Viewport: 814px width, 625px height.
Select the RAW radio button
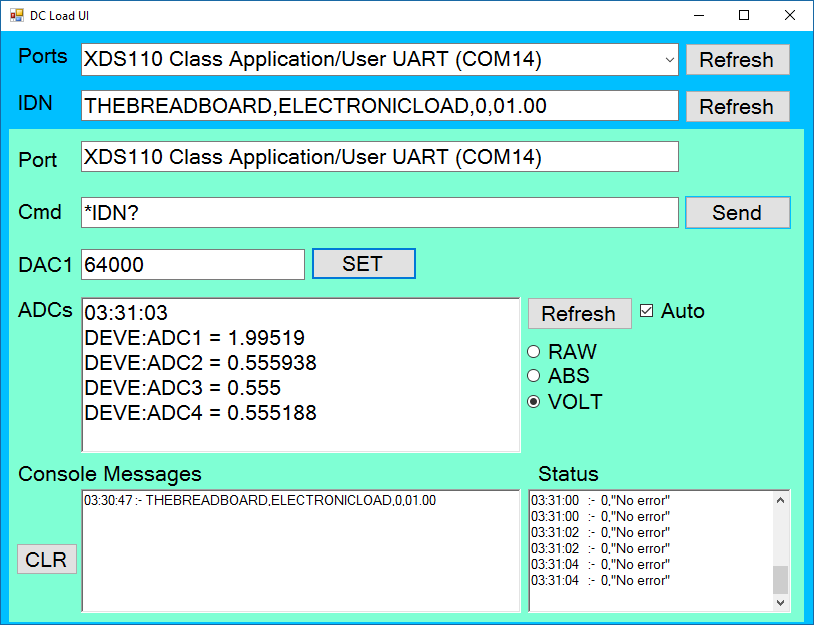533,351
